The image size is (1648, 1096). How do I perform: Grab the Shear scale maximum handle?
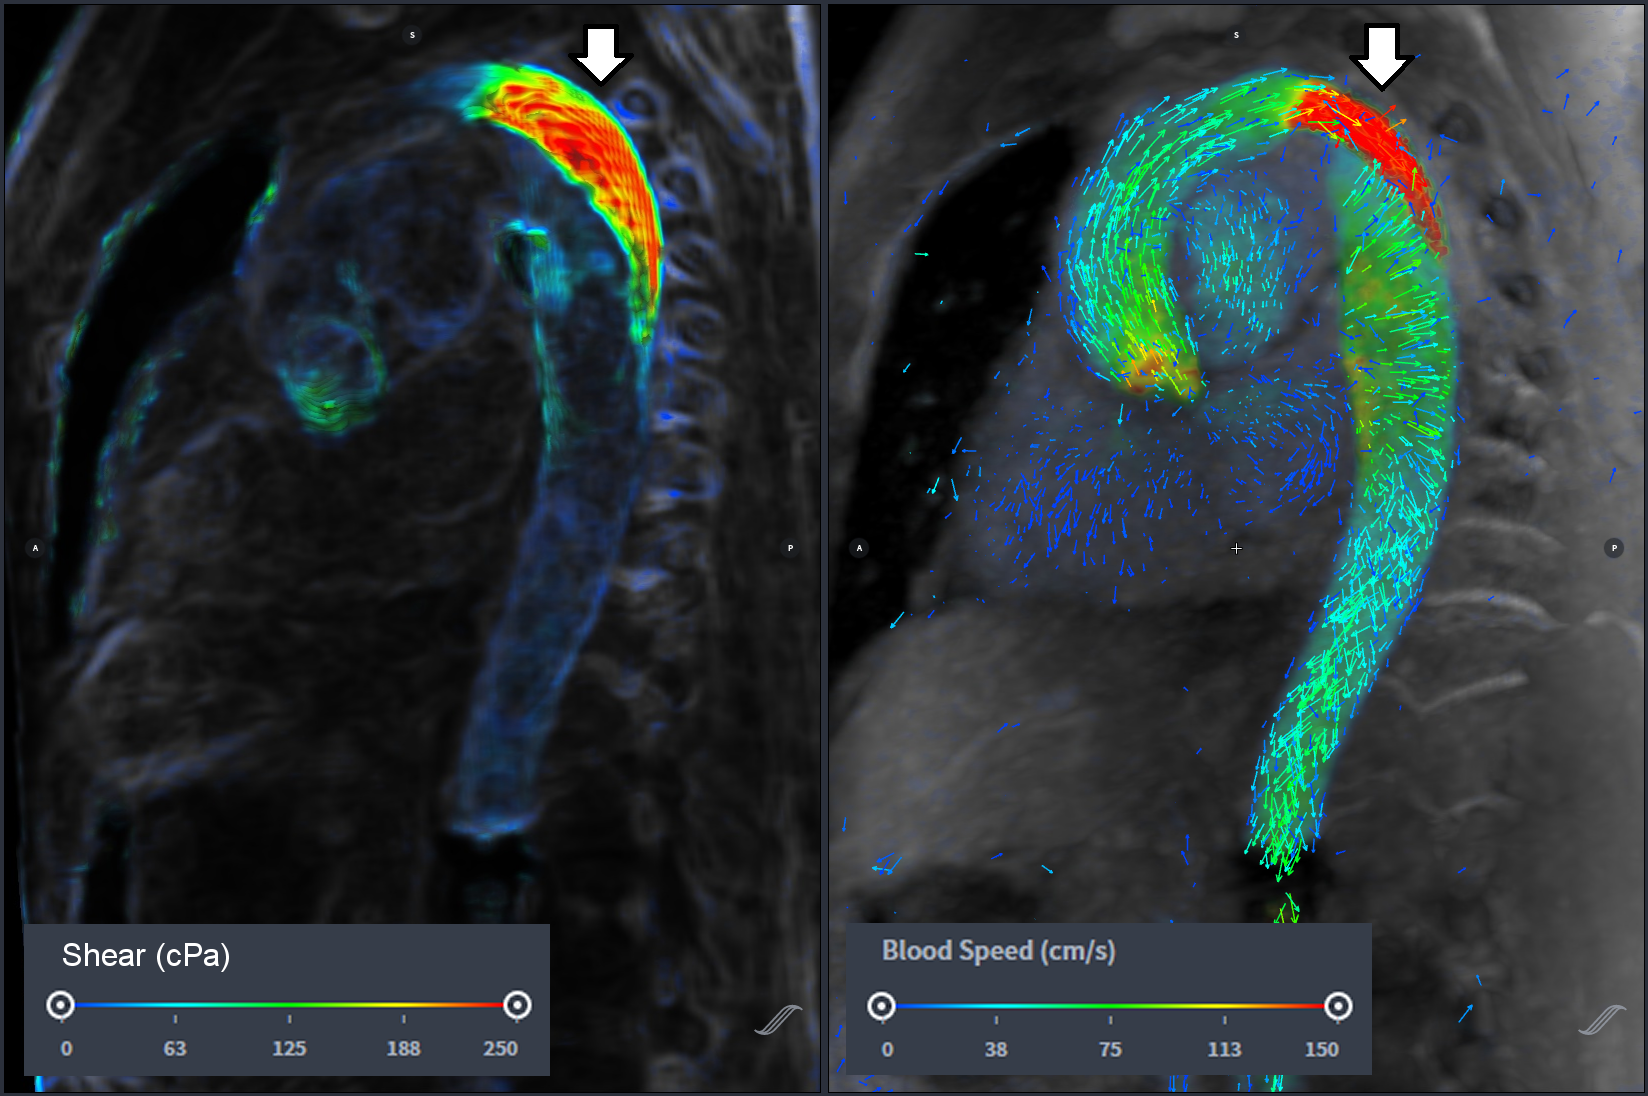[517, 1005]
